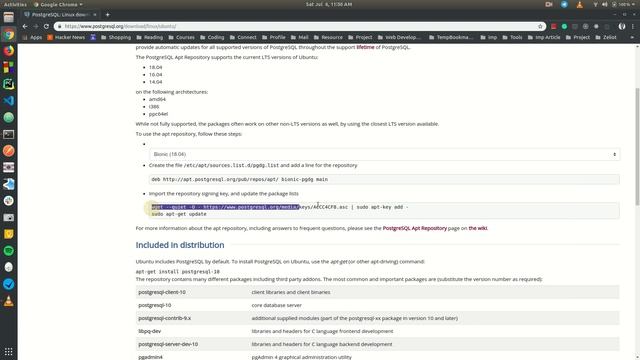Click the VLC tray icon in top bar
The height and width of the screenshot is (360, 640).
[x=580, y=4]
